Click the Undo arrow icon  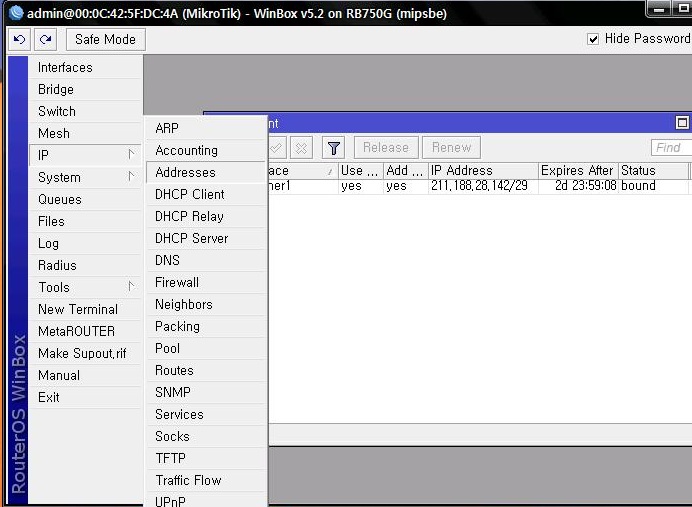19,40
